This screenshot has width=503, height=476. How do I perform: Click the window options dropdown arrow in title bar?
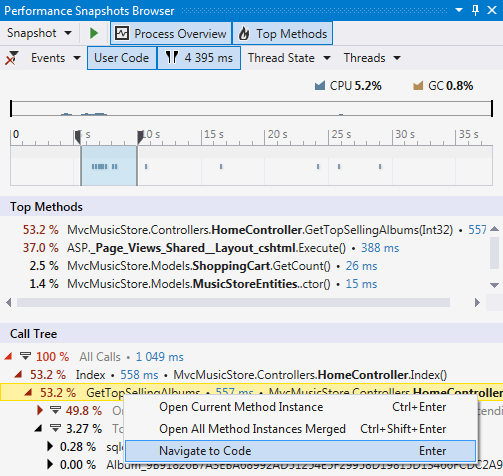point(459,10)
